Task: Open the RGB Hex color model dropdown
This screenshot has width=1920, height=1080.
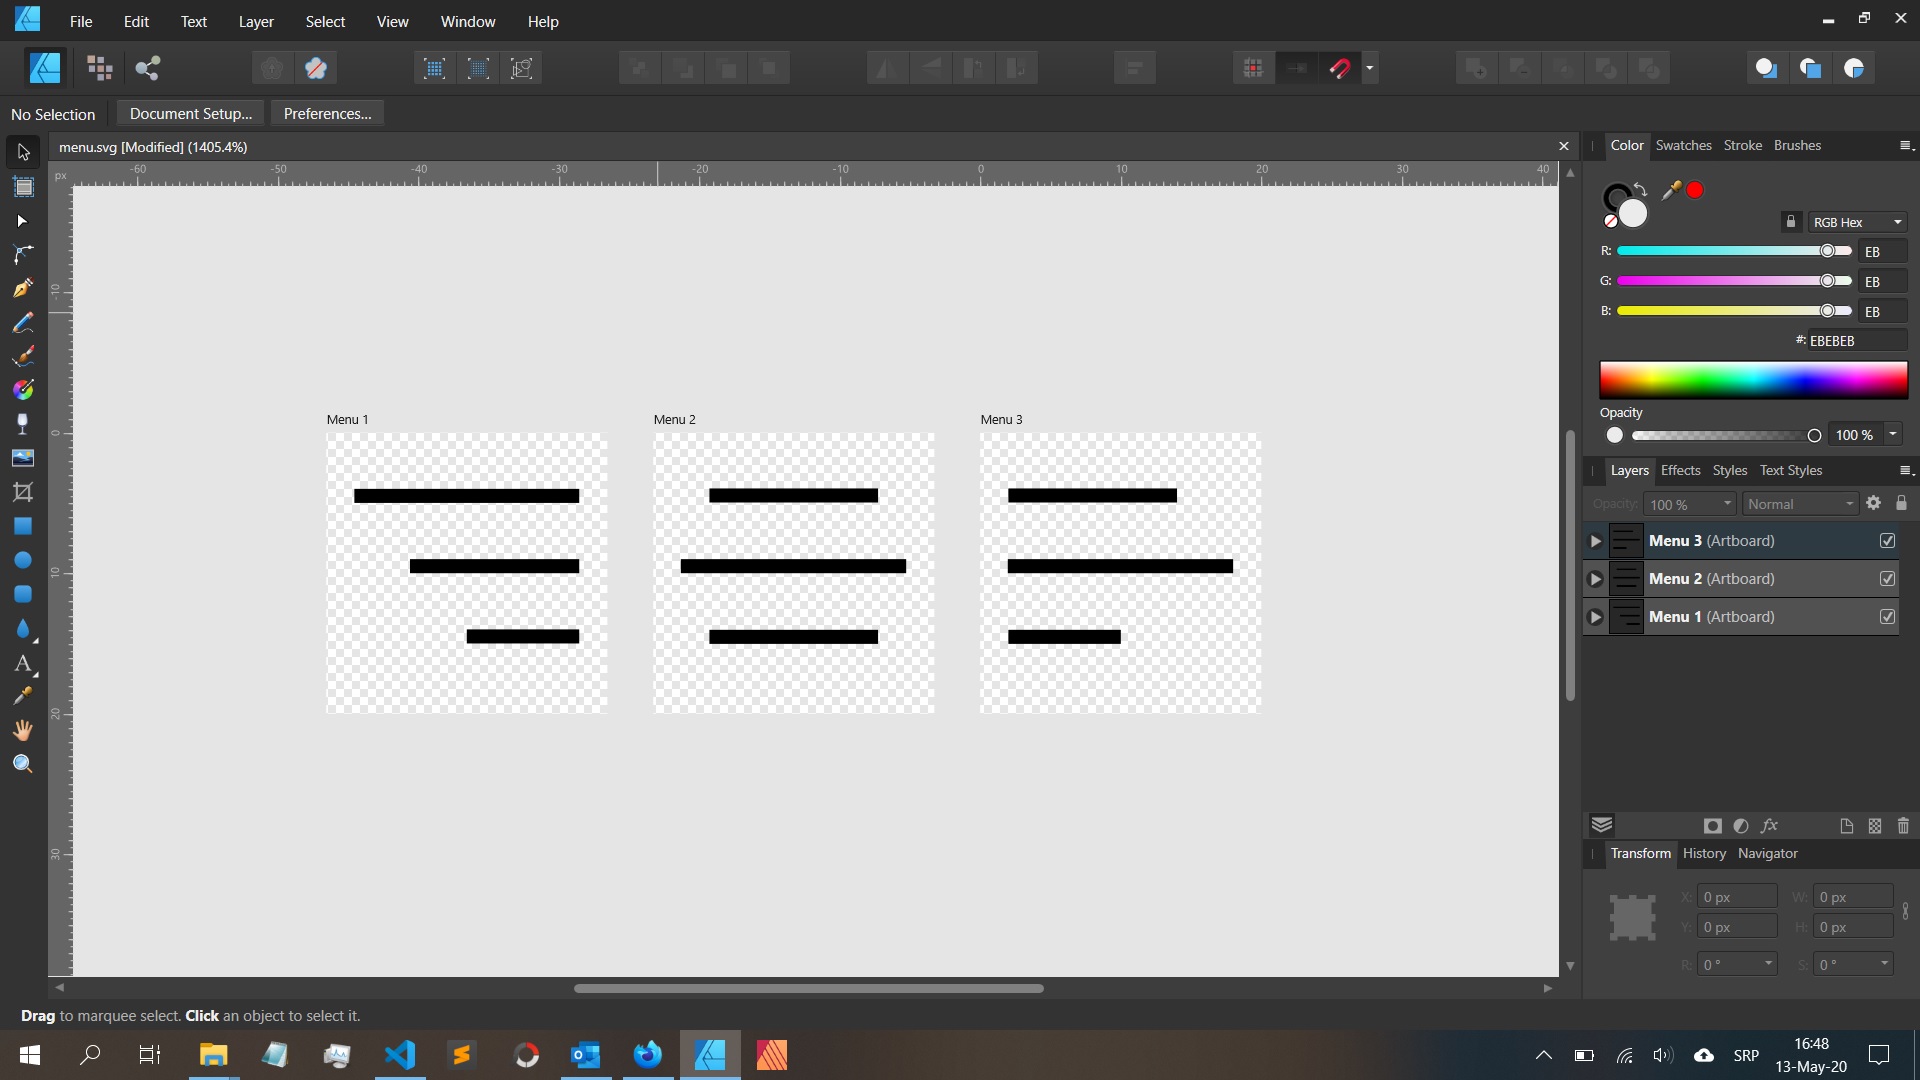Action: point(1857,222)
